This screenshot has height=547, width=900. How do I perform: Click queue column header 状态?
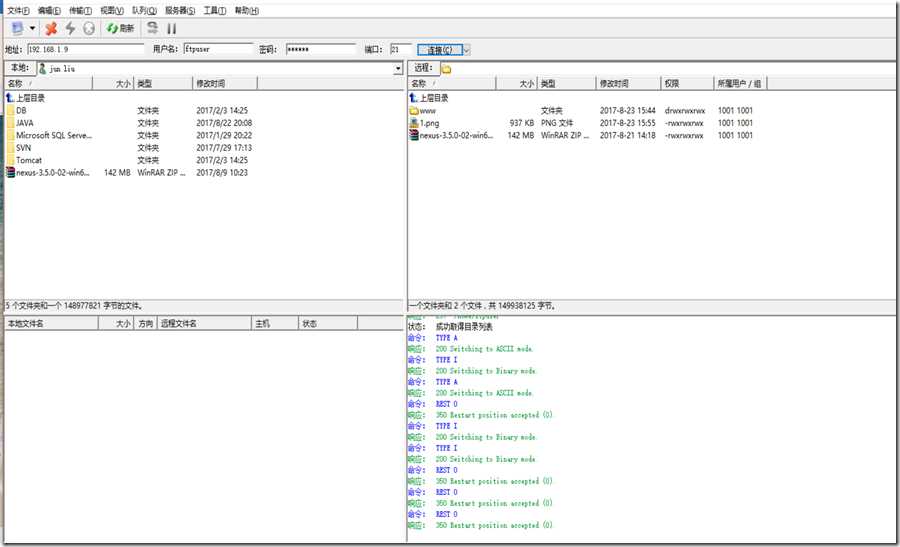click(x=328, y=324)
